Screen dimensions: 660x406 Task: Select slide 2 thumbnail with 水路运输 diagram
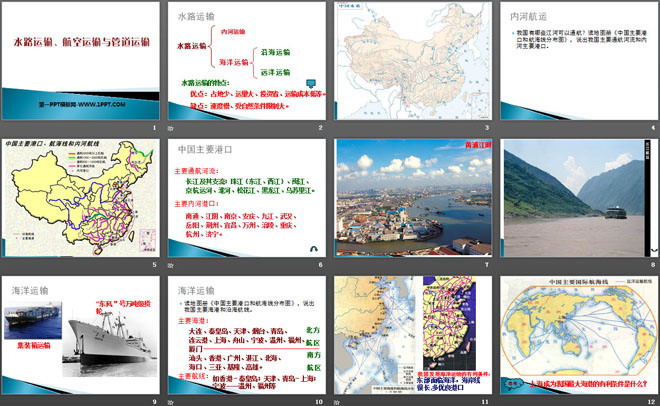click(x=247, y=61)
